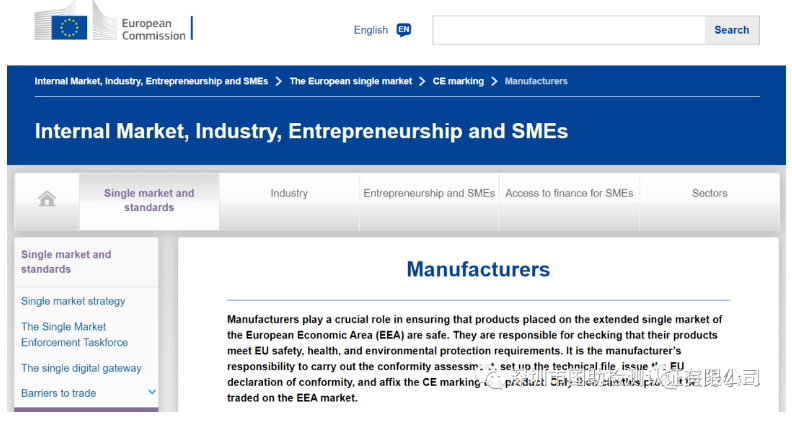Click the CE marking breadcrumb link

click(458, 81)
